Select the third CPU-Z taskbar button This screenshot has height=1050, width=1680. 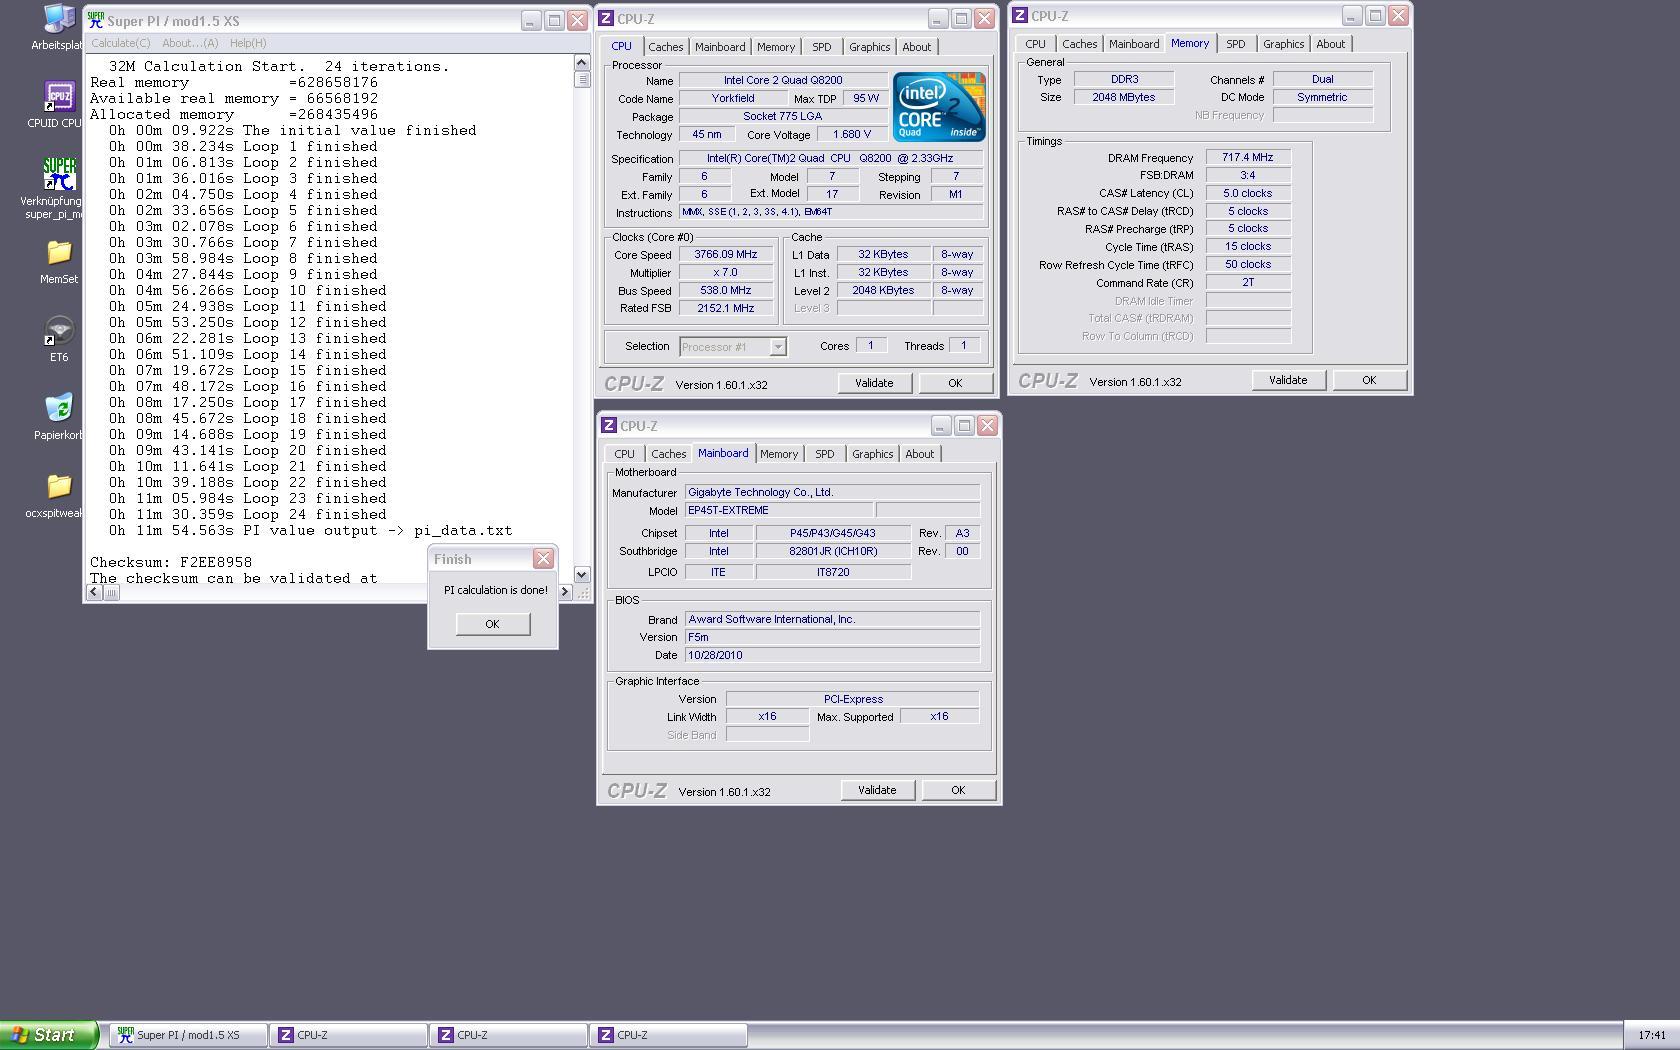(668, 1035)
